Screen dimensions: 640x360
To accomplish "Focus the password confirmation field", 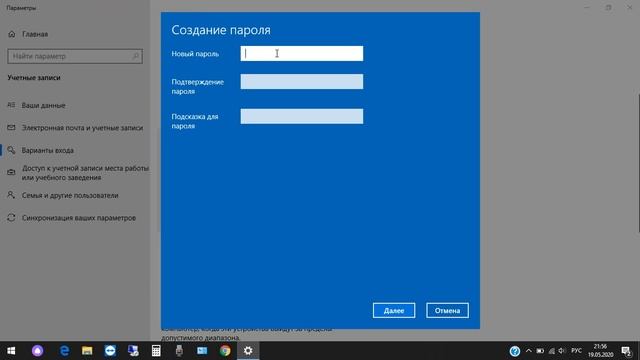I will click(x=302, y=82).
